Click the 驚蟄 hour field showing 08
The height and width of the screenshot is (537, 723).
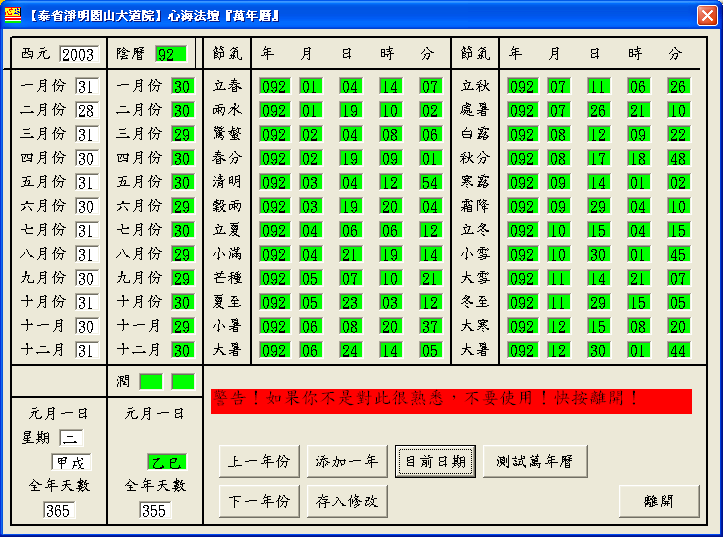click(x=391, y=134)
